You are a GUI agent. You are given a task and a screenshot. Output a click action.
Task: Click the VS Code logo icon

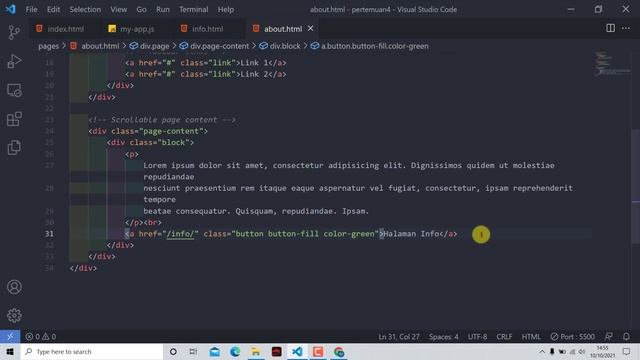coord(11,9)
